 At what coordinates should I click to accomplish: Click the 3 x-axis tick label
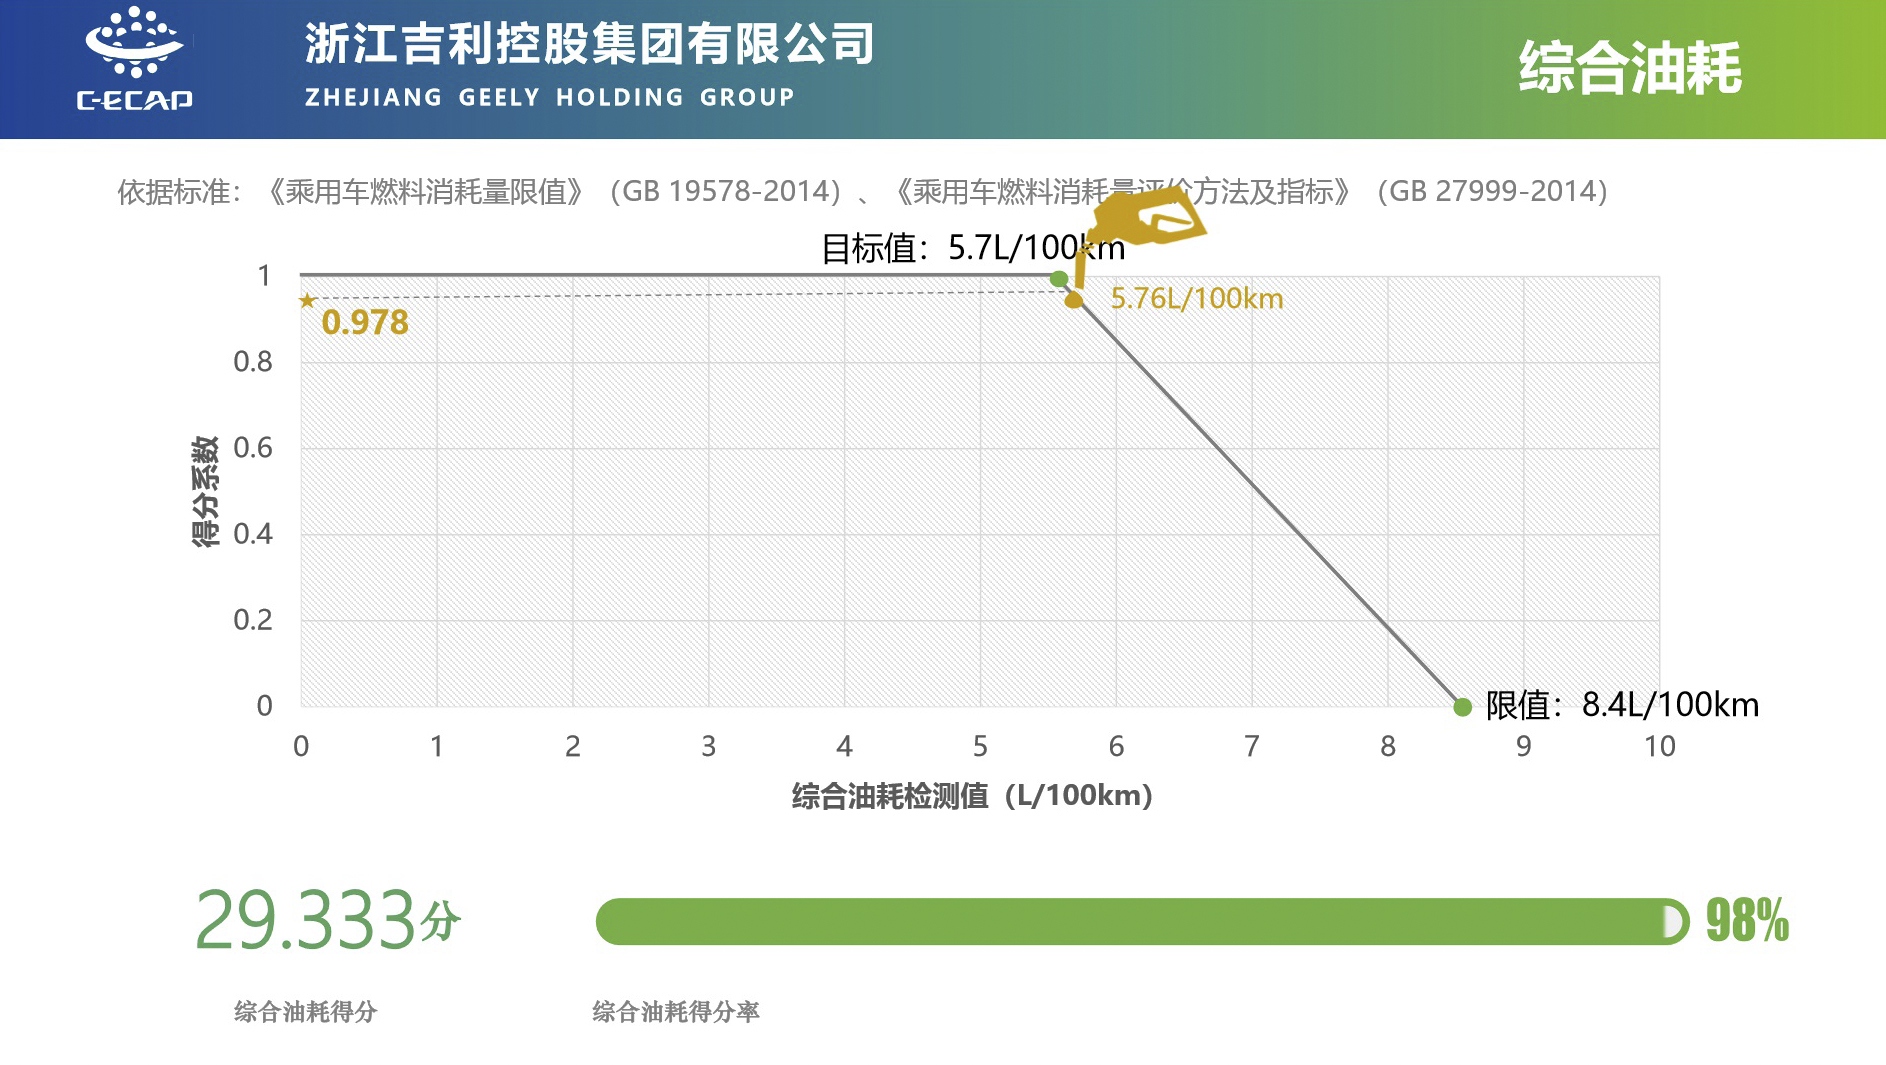pyautogui.click(x=708, y=747)
